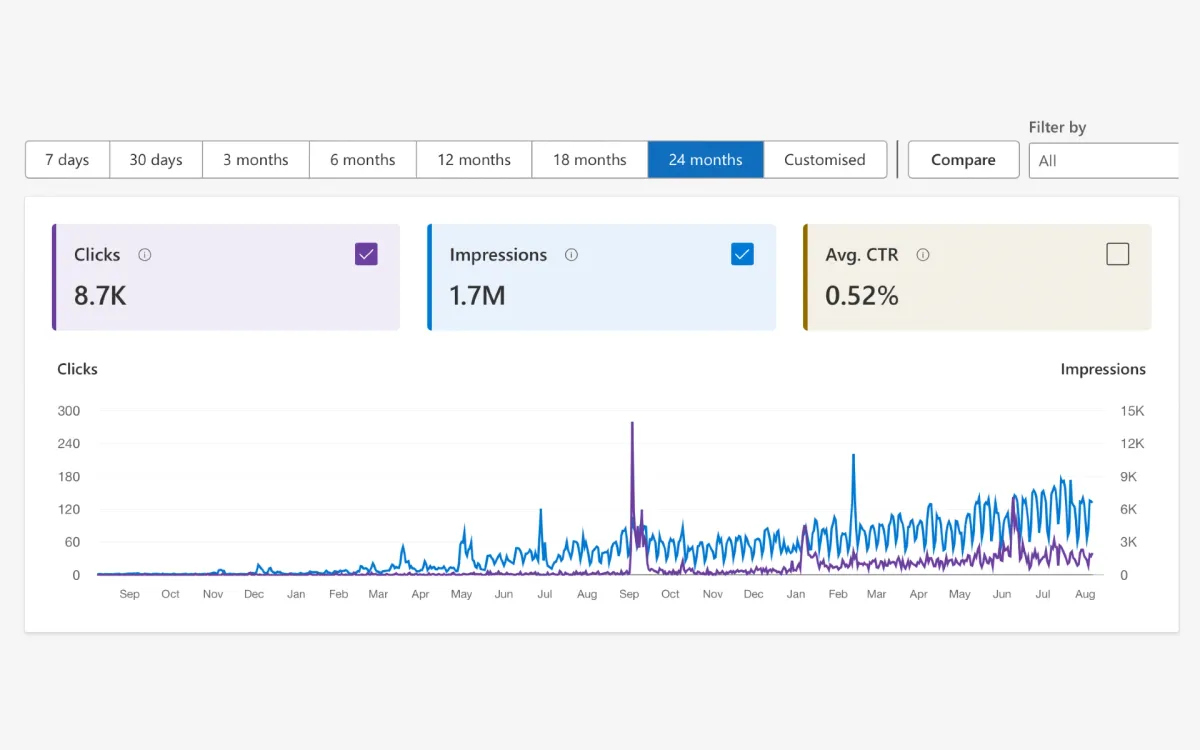This screenshot has height=750, width=1200.
Task: Switch to the 30 days view
Action: coord(155,160)
